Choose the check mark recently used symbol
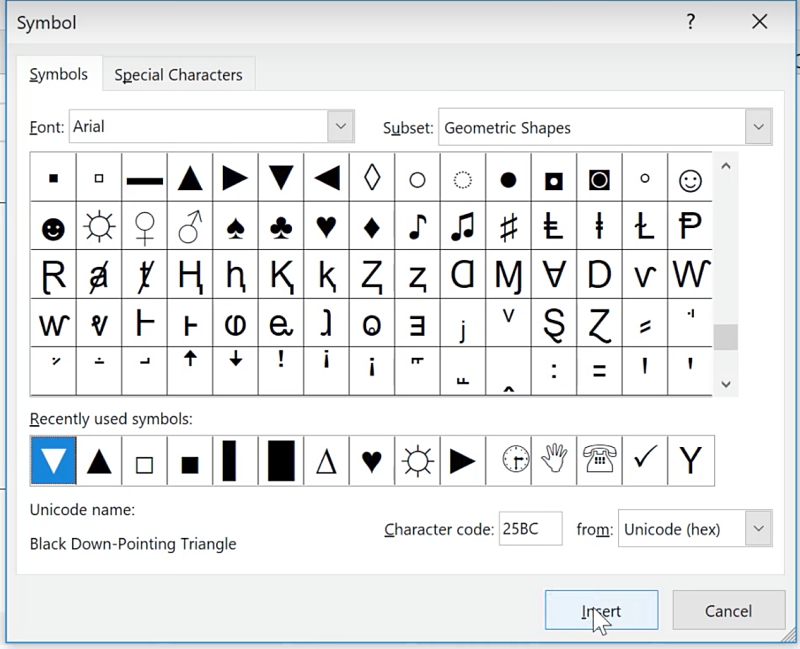This screenshot has height=649, width=800. pos(645,461)
